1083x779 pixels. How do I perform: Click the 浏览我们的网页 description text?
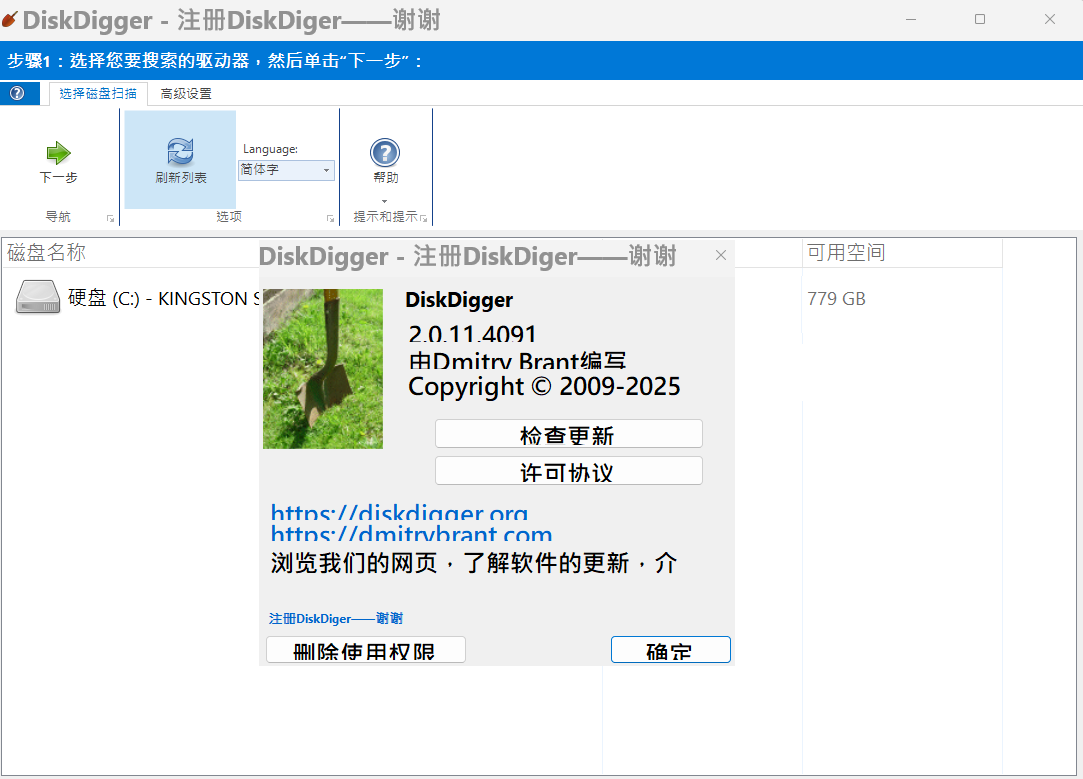tap(473, 563)
